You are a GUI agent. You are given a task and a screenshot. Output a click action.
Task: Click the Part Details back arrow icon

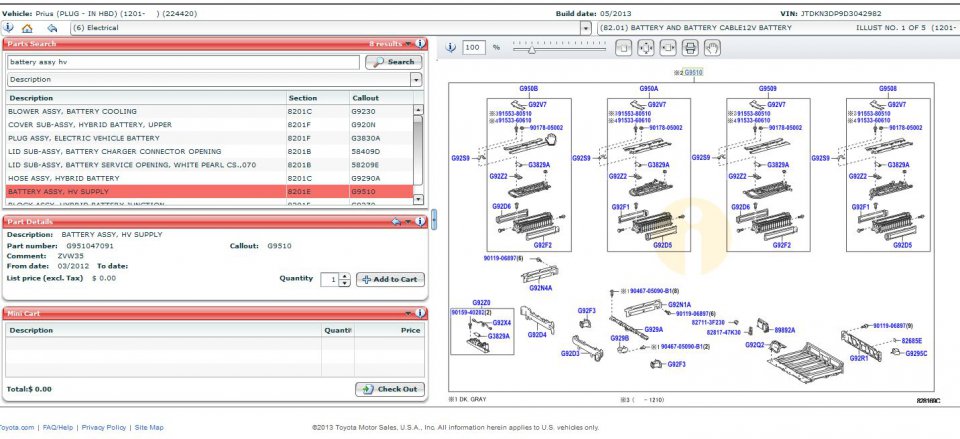click(x=396, y=222)
